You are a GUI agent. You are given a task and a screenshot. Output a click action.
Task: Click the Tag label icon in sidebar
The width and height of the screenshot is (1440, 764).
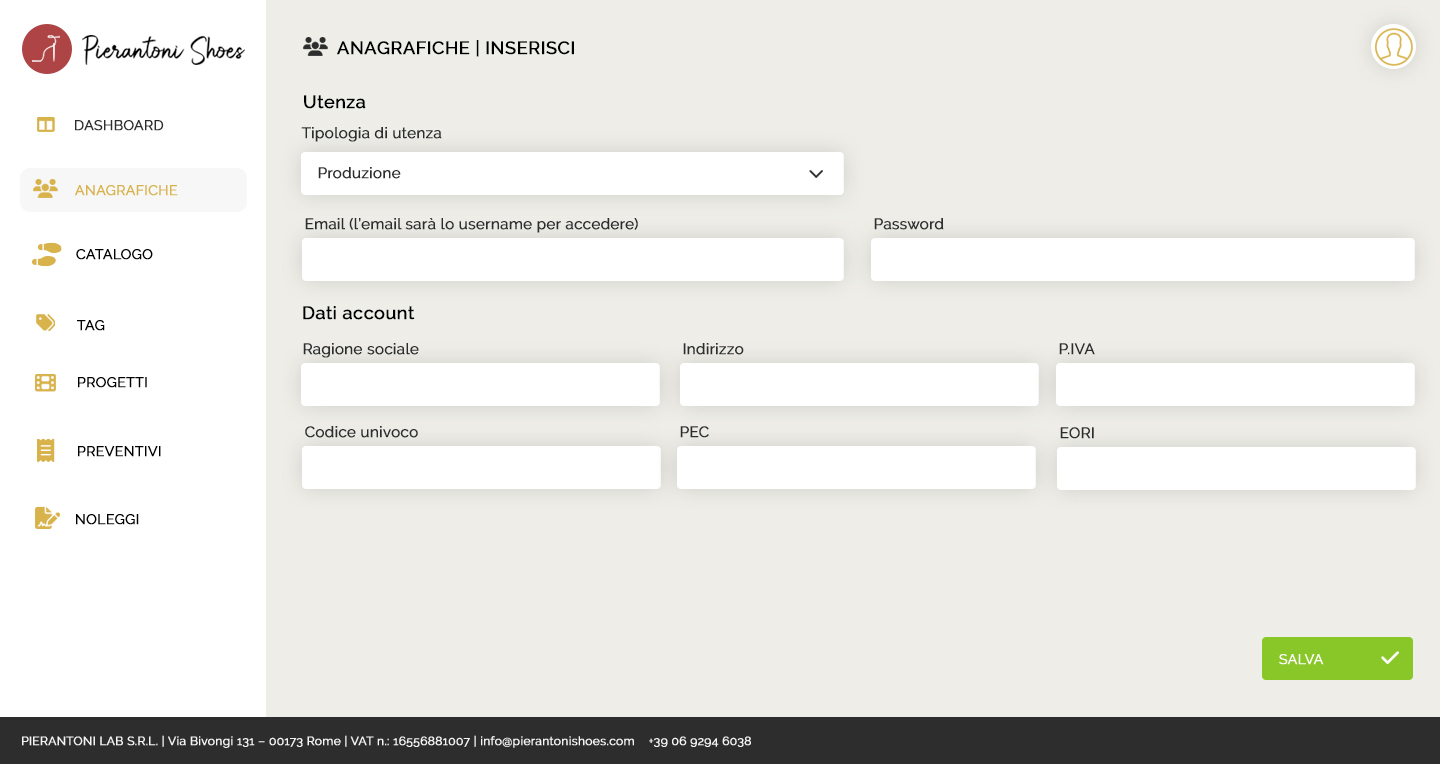(46, 323)
